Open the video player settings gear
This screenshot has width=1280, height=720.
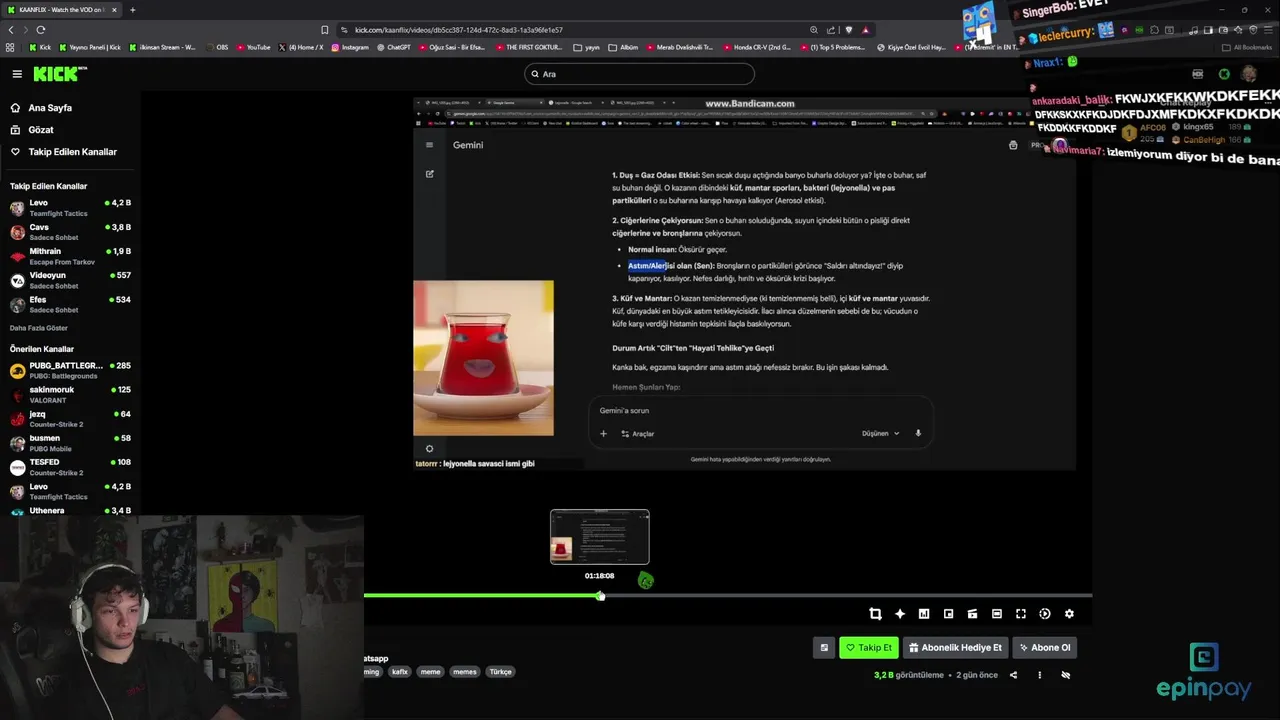pyautogui.click(x=1069, y=614)
